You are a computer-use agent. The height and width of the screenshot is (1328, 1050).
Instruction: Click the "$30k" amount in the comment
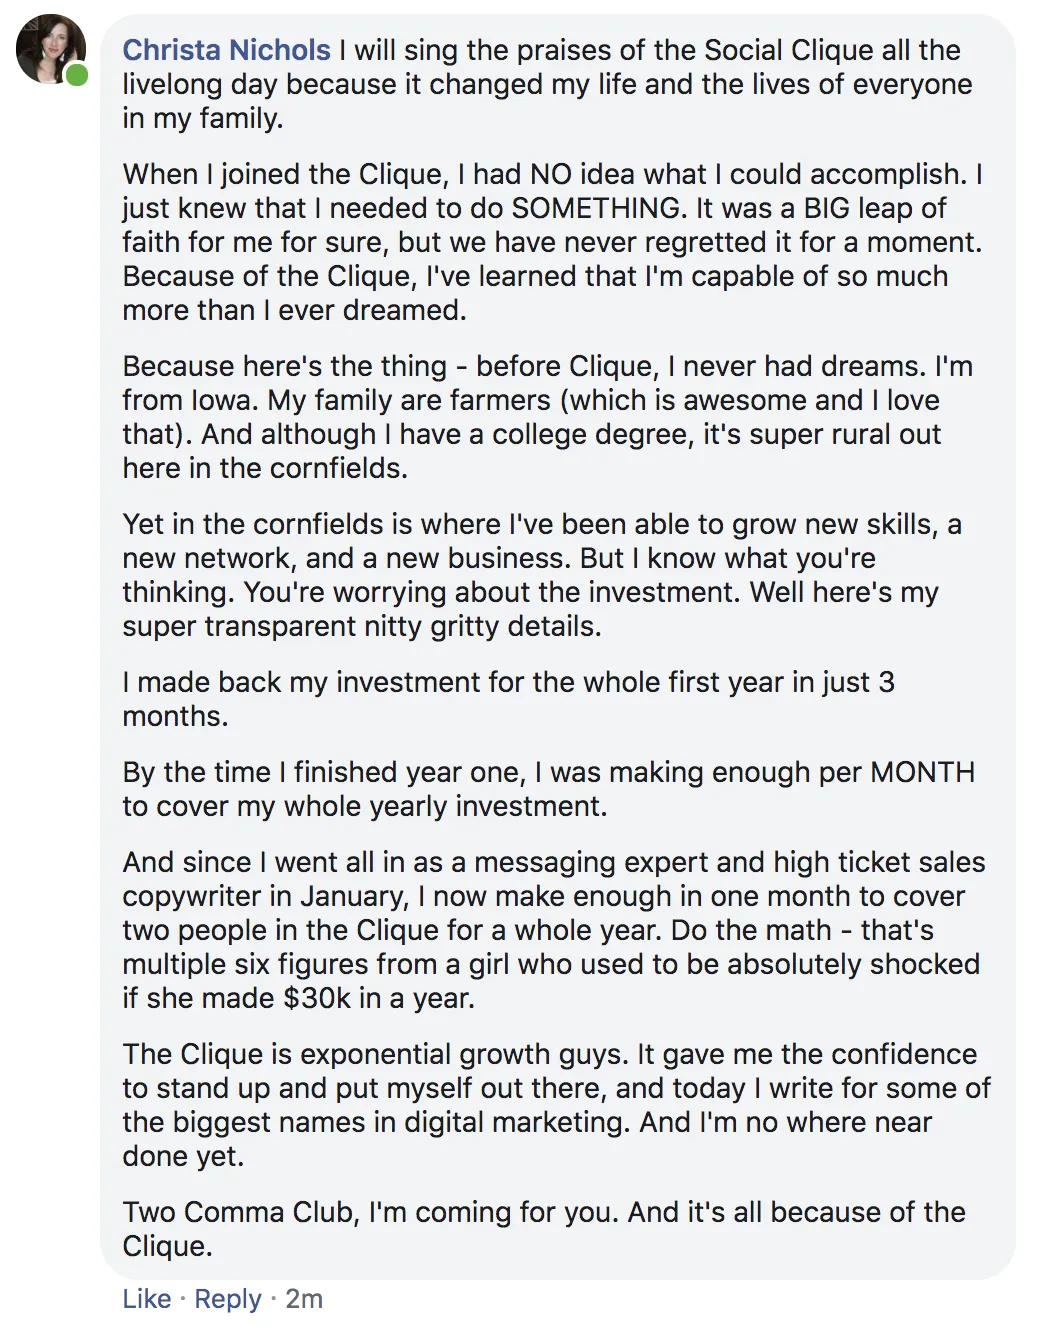pyautogui.click(x=317, y=998)
